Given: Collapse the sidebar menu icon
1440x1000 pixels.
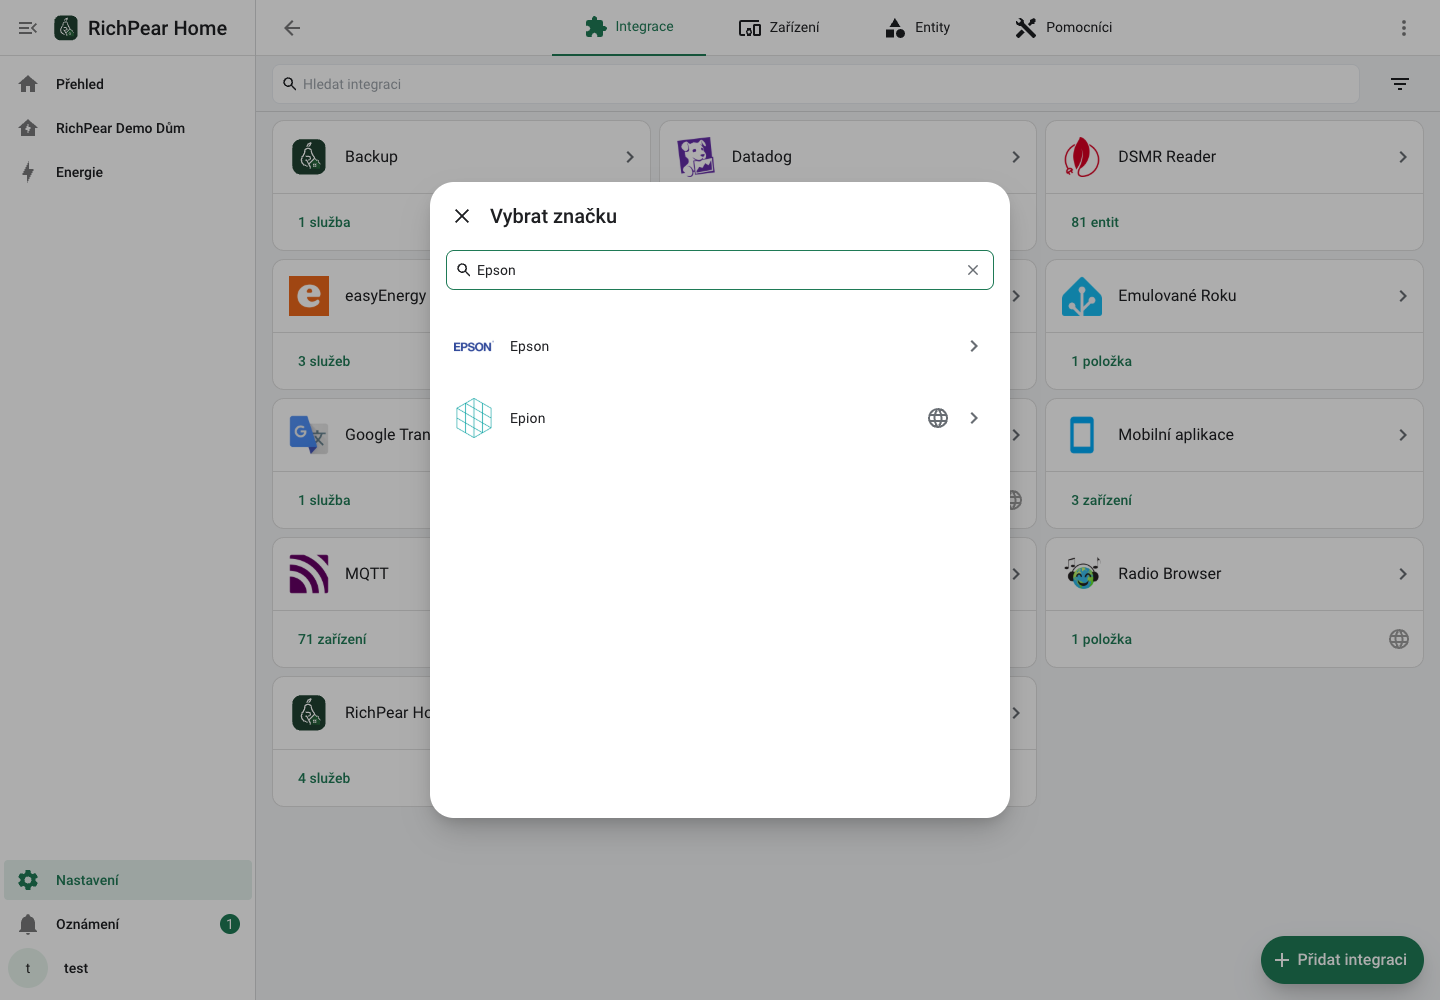Looking at the screenshot, I should (x=28, y=28).
